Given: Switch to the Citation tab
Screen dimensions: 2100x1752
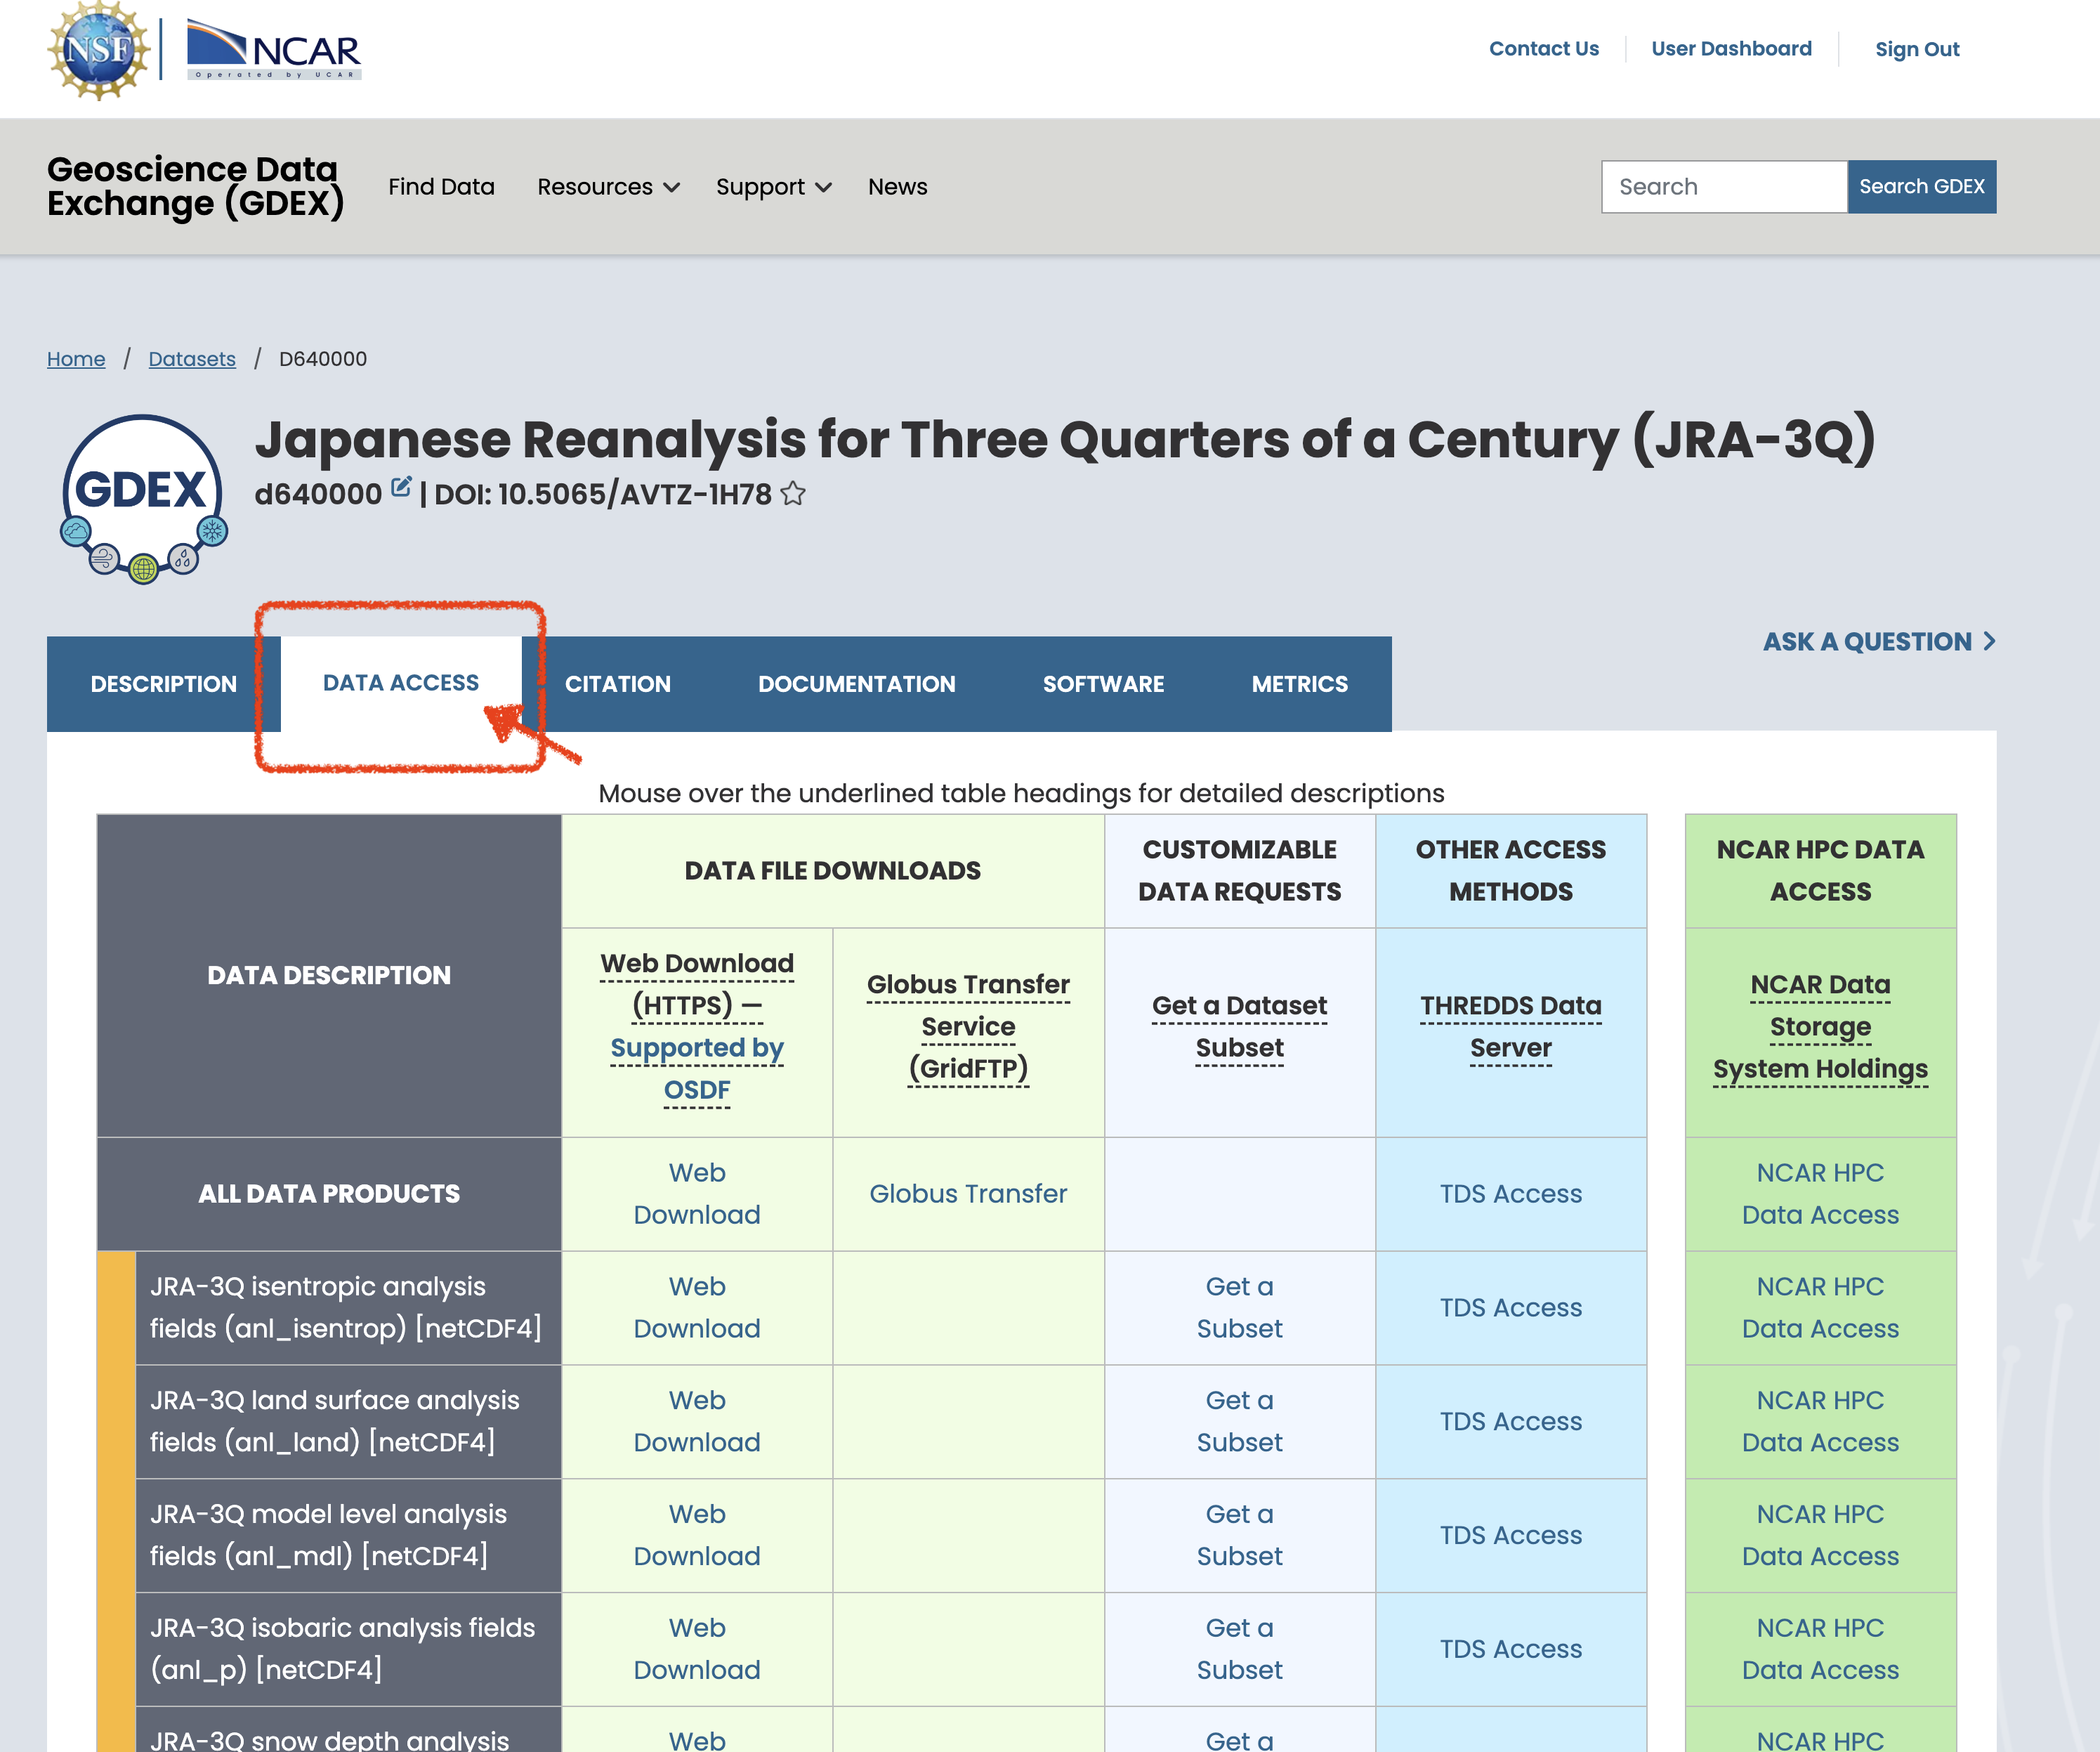Looking at the screenshot, I should point(617,684).
